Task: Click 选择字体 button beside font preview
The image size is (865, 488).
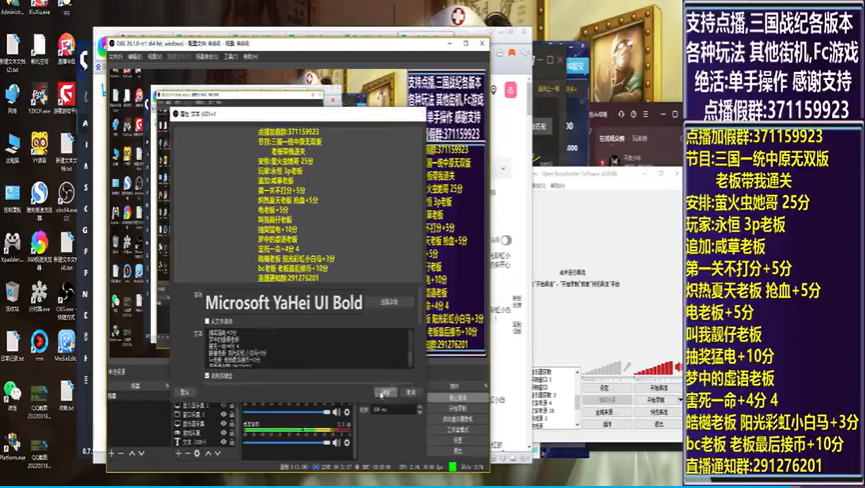Action: [x=389, y=302]
